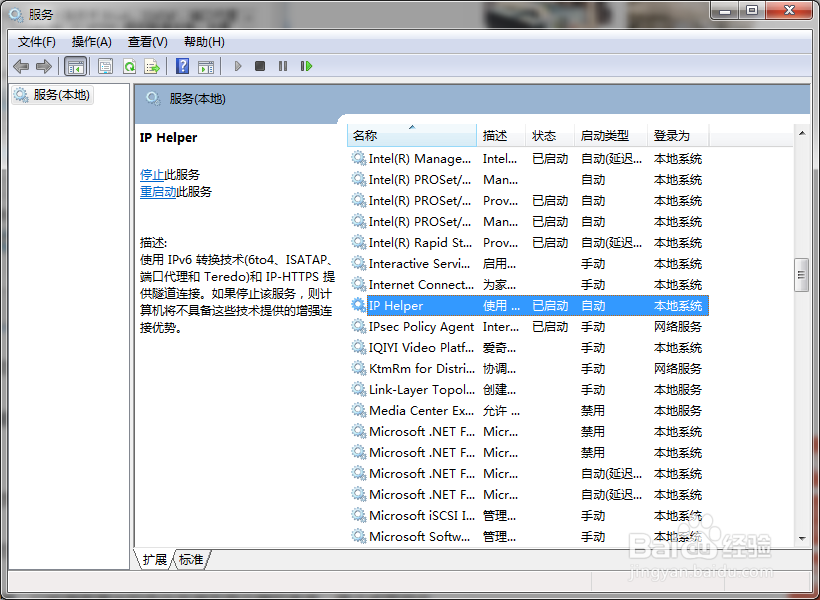820x600 pixels.
Task: Refresh the services list with the refresh icon
Action: tap(130, 66)
